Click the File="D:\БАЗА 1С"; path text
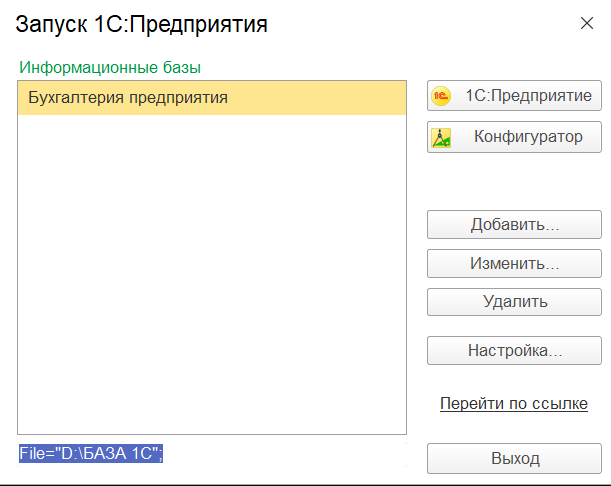 click(x=91, y=454)
